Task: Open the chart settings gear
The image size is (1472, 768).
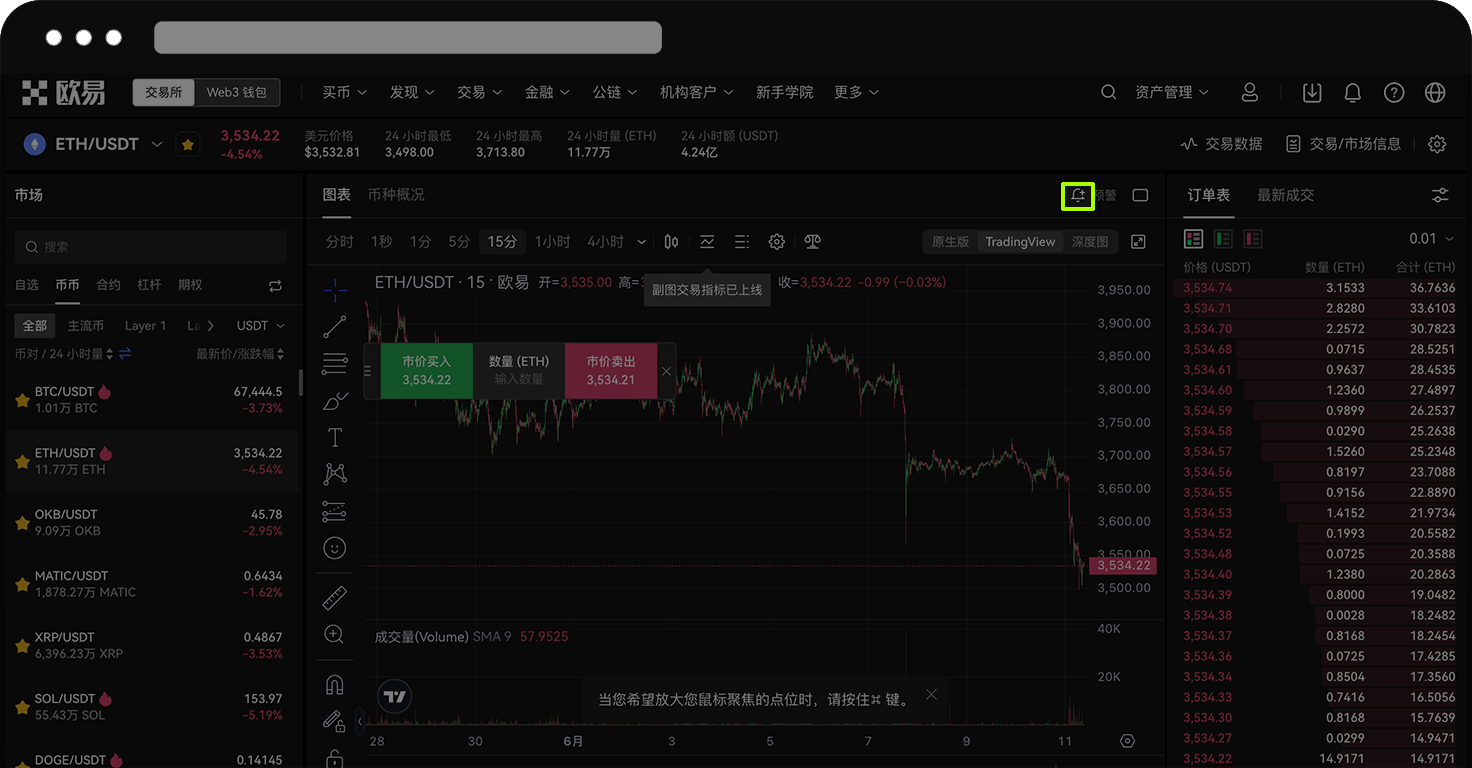Action: pyautogui.click(x=776, y=241)
